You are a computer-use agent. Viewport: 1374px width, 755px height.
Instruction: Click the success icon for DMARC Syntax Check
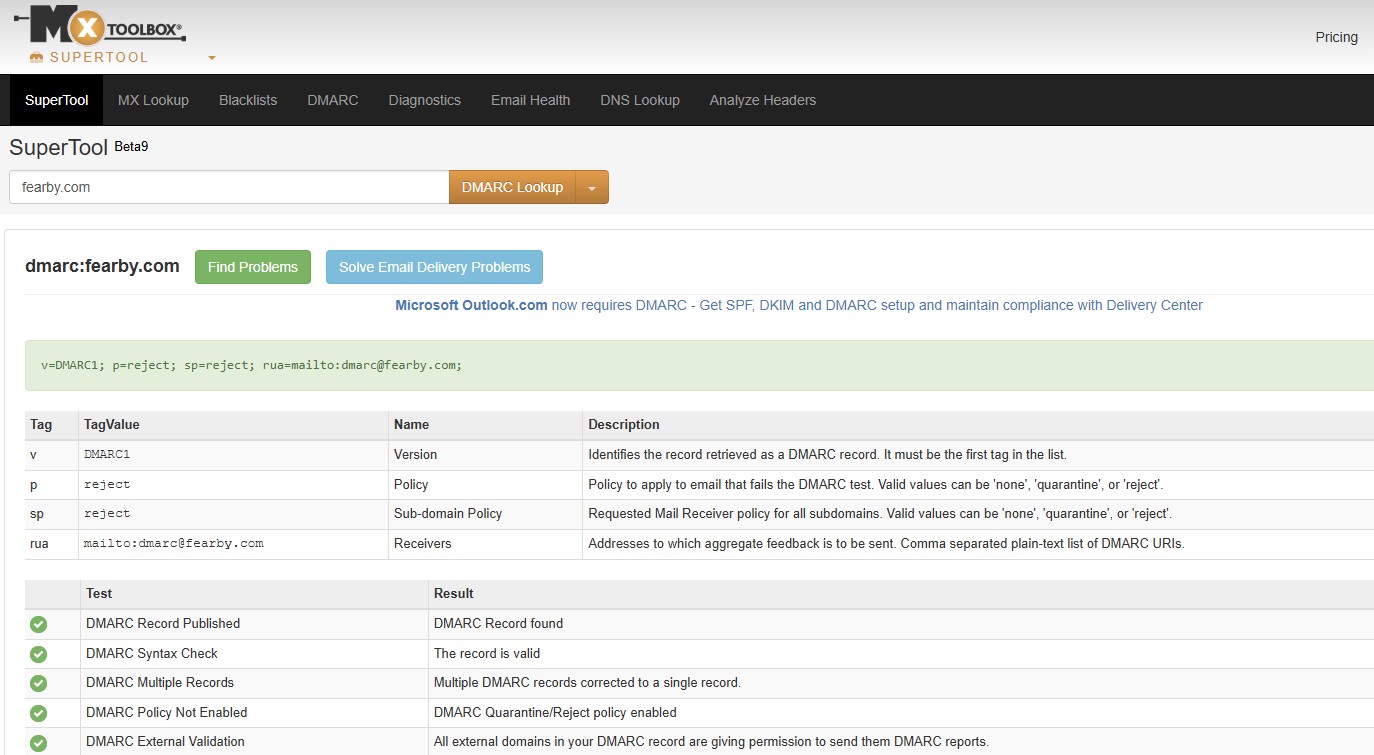click(38, 653)
